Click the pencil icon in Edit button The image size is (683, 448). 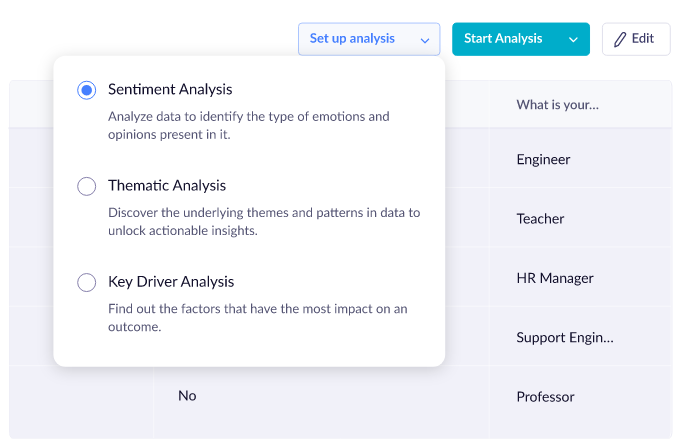click(620, 39)
